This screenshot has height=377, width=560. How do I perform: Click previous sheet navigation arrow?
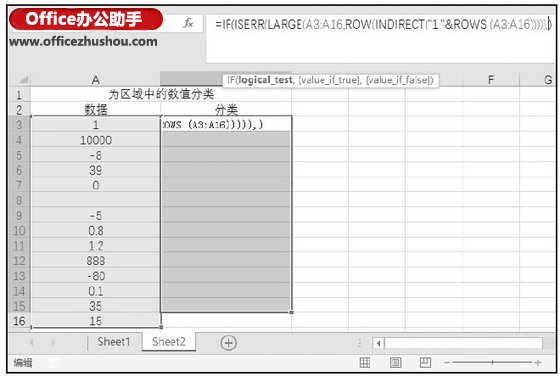[x=31, y=343]
